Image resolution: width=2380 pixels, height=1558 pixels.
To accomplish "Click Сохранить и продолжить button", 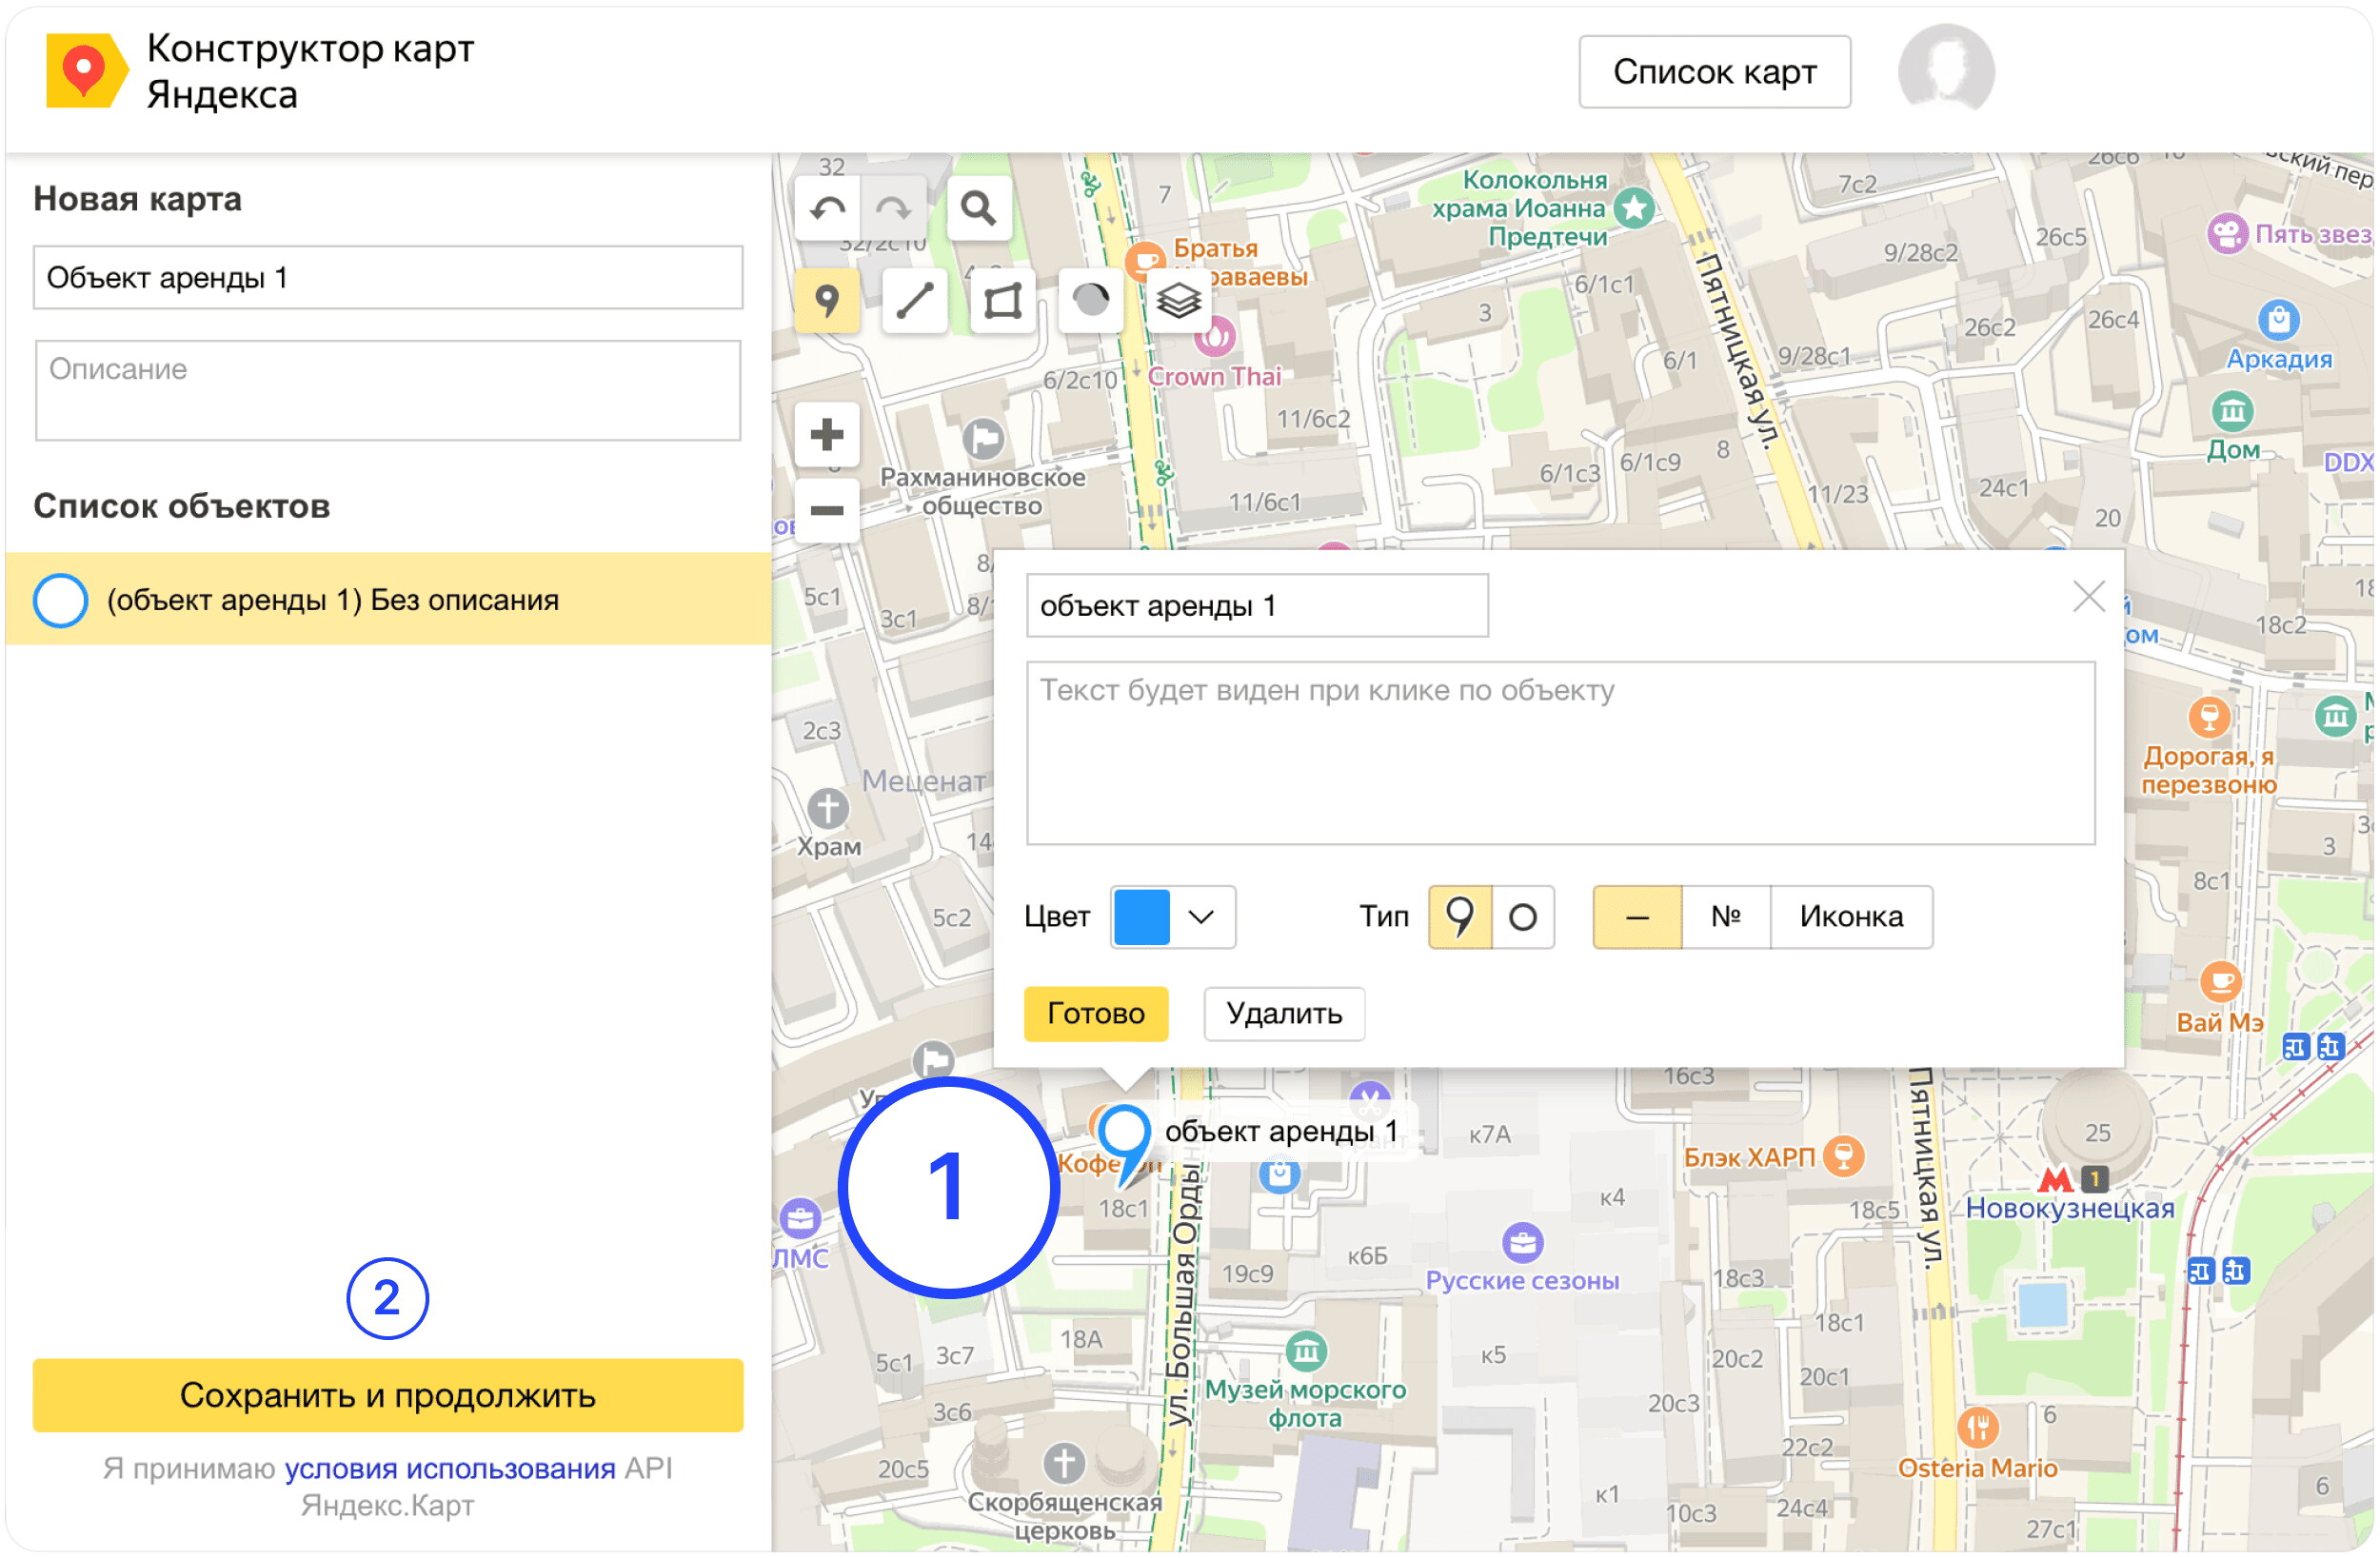I will coord(388,1396).
